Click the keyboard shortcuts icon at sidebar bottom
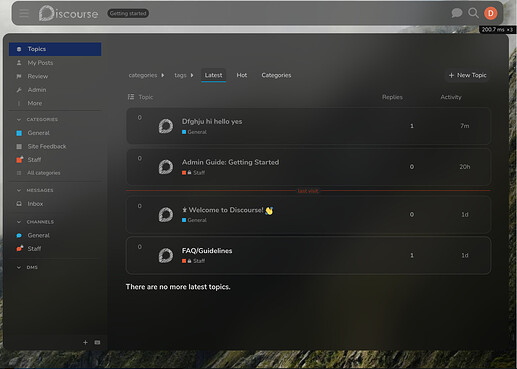The width and height of the screenshot is (517, 369). [97, 342]
